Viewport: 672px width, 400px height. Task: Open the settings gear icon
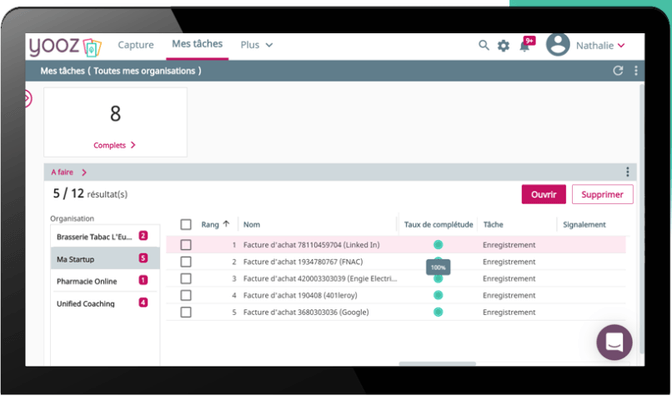504,46
